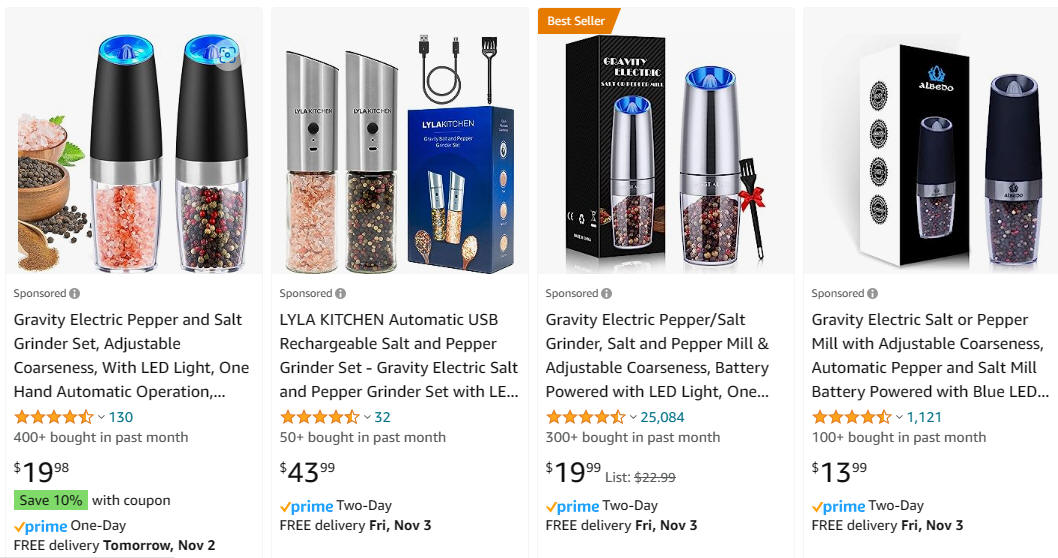Expand rating chevron next to 130 reviews

click(101, 418)
